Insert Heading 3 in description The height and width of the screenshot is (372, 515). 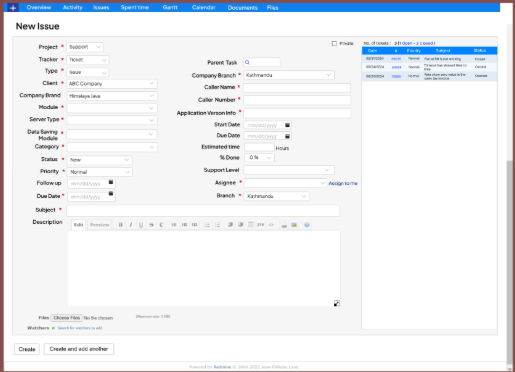click(x=194, y=225)
